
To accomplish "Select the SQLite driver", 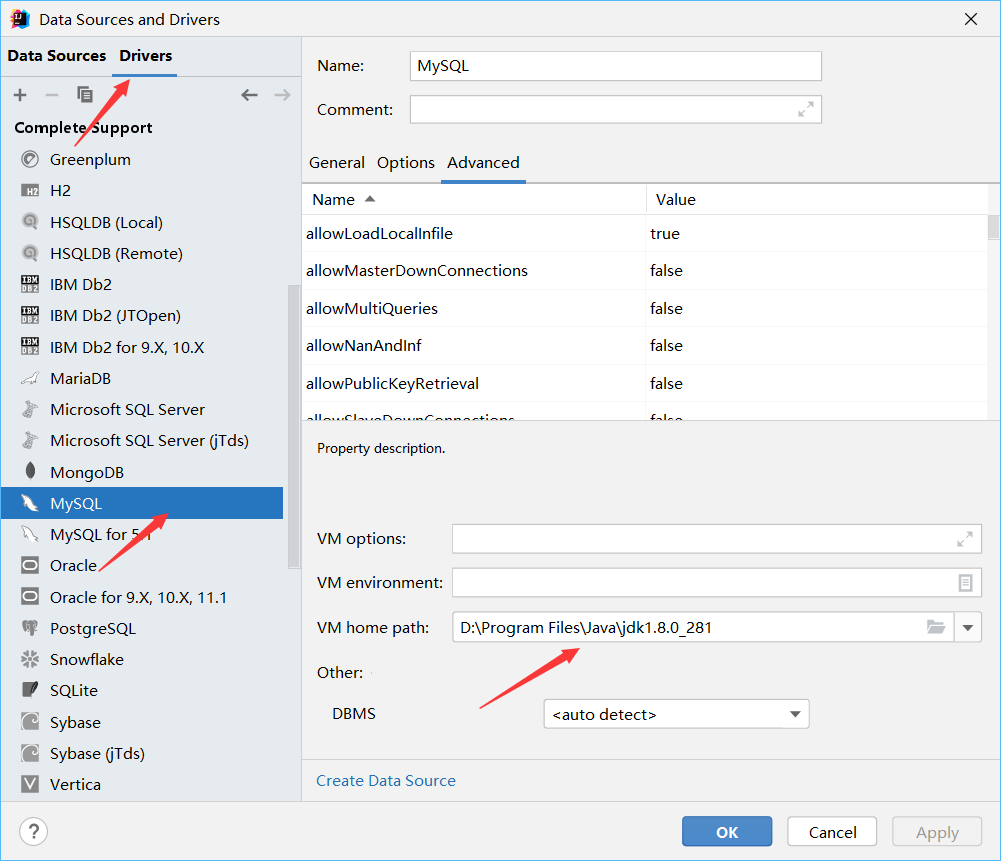I will tap(142, 691).
